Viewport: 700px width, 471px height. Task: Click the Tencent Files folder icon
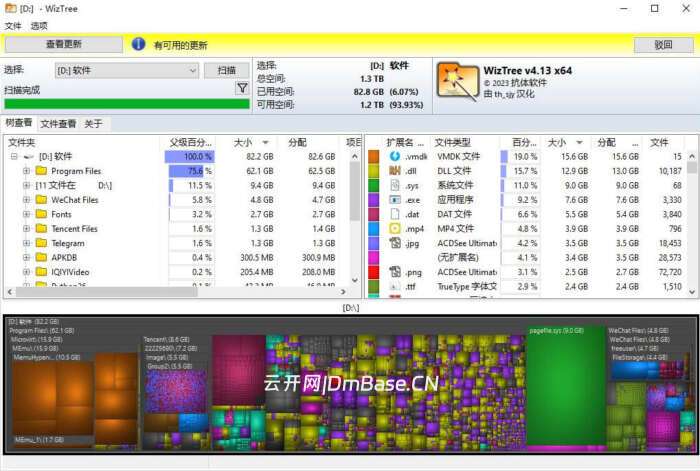tap(42, 229)
